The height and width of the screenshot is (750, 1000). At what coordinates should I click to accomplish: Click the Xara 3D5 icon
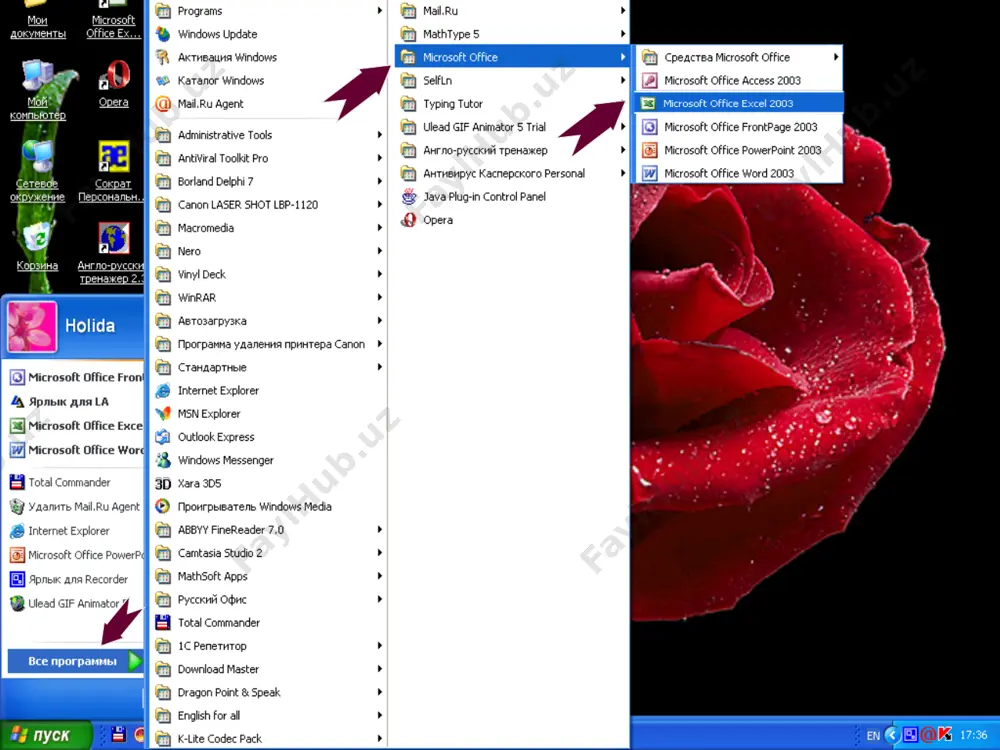click(x=163, y=483)
